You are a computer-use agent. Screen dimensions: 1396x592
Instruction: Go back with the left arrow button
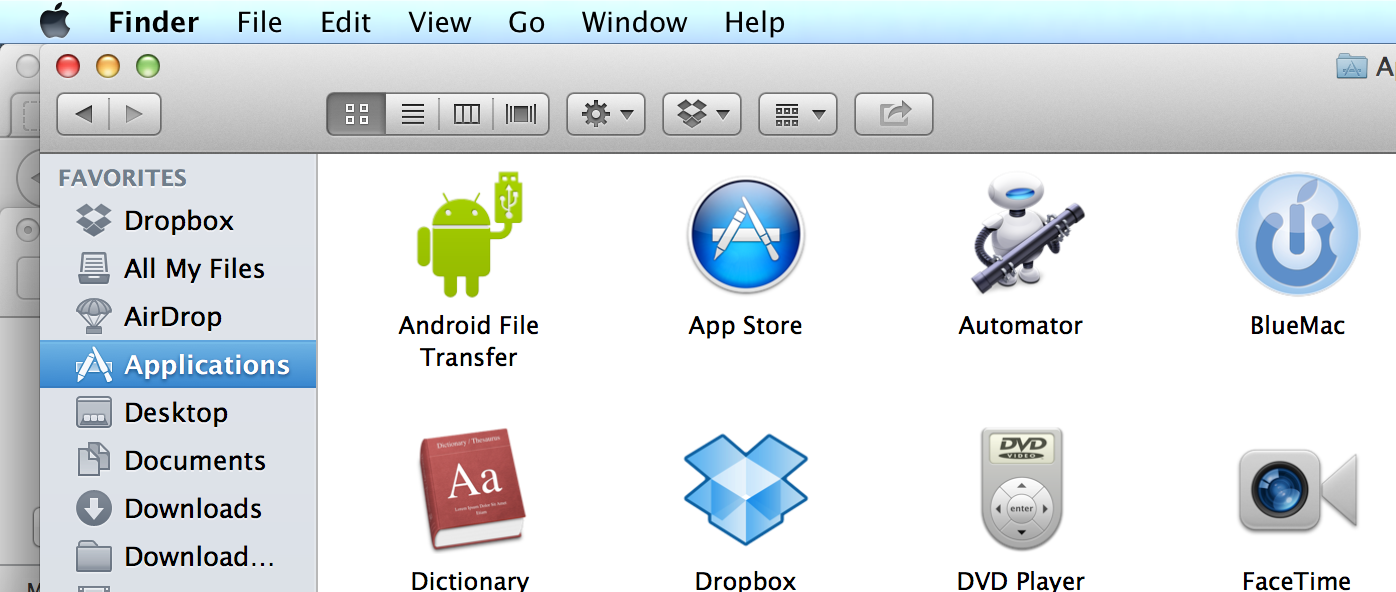(83, 114)
